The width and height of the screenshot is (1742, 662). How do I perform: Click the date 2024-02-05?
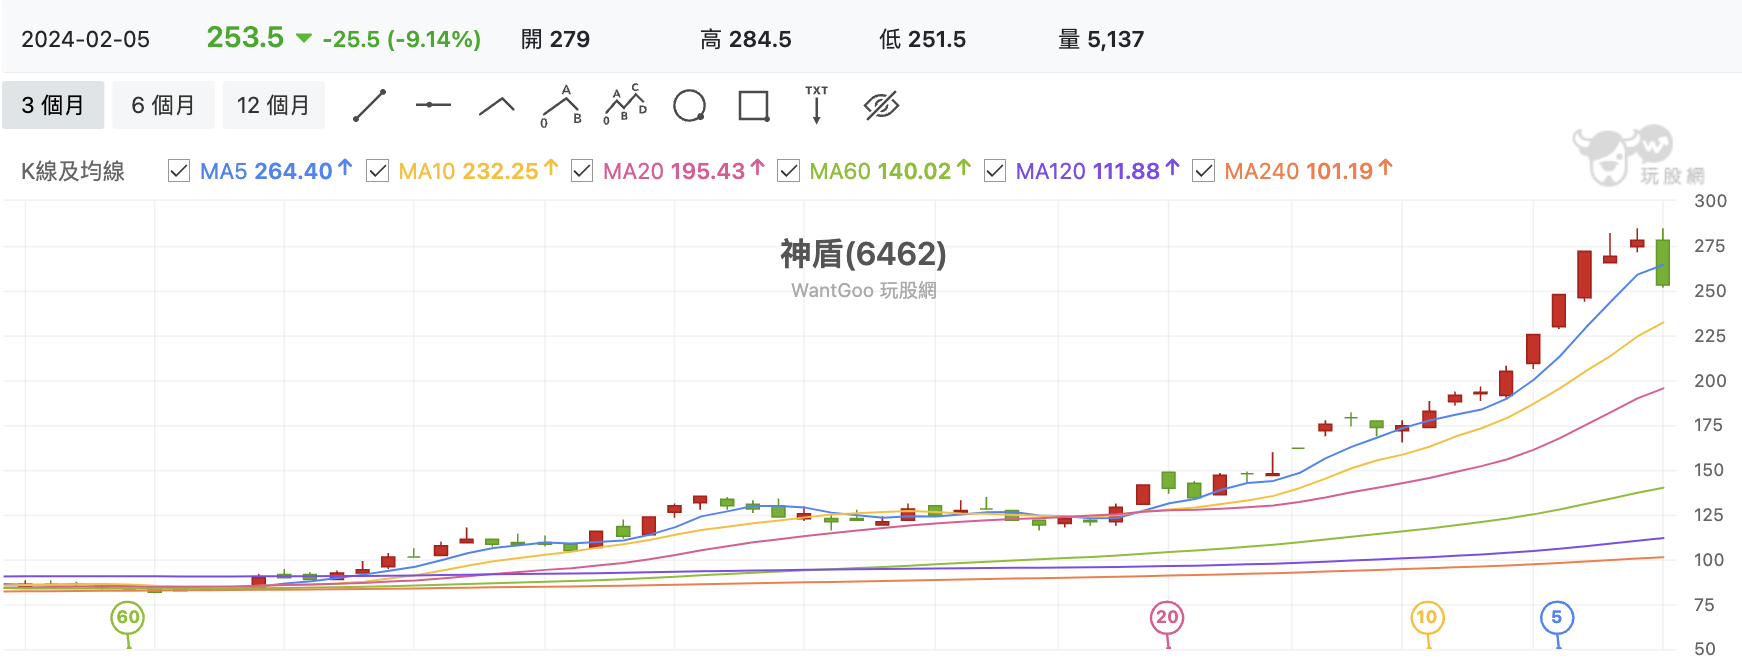pyautogui.click(x=85, y=40)
